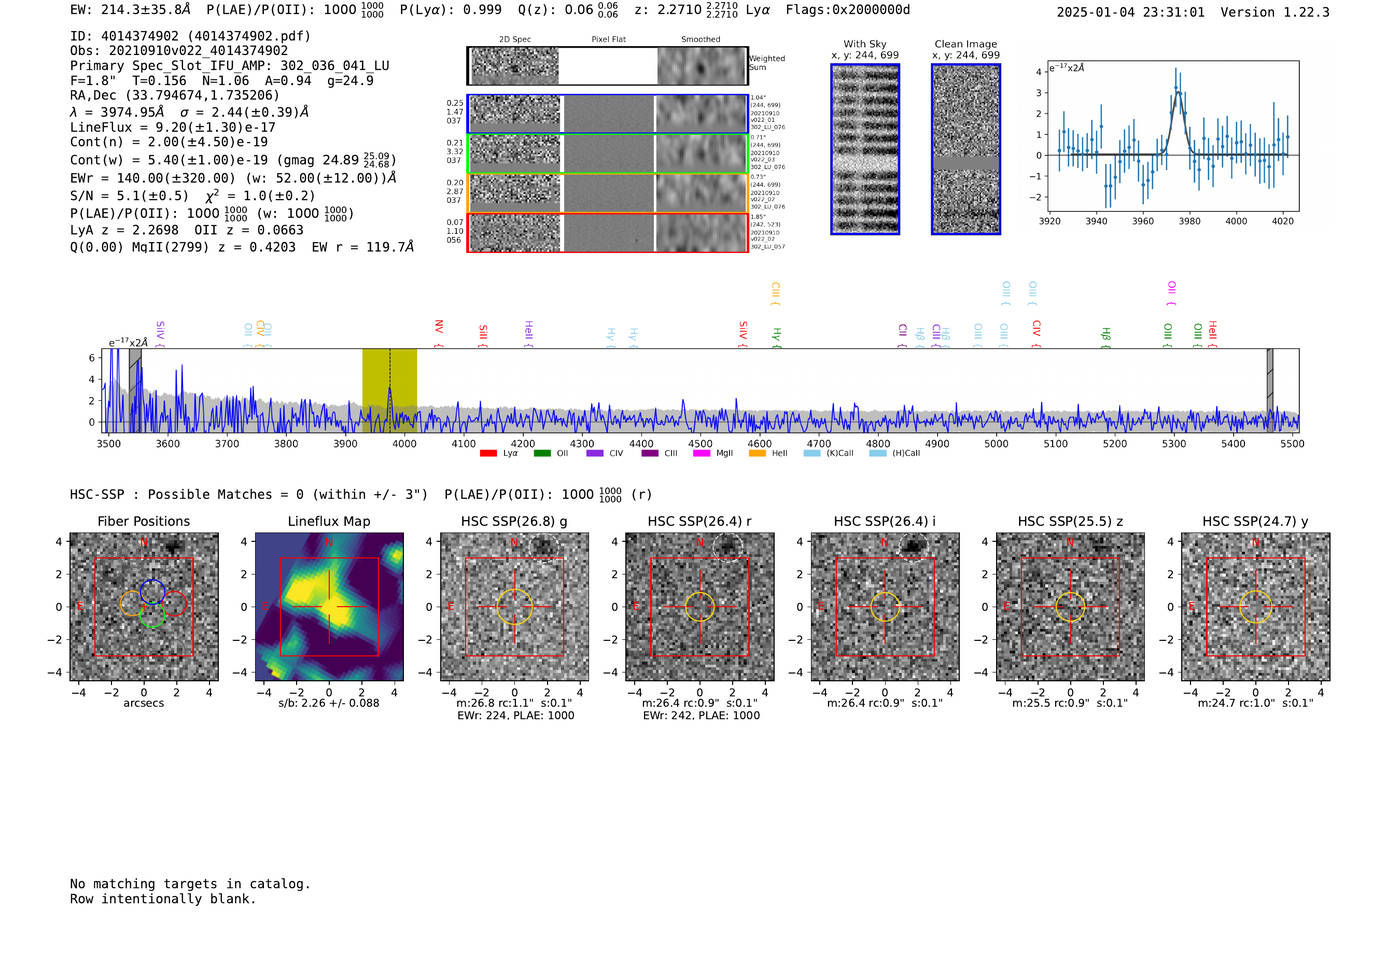Click the blue fiber circle in Fiber Positions
Image resolution: width=1400 pixels, height=953 pixels.
pyautogui.click(x=152, y=591)
